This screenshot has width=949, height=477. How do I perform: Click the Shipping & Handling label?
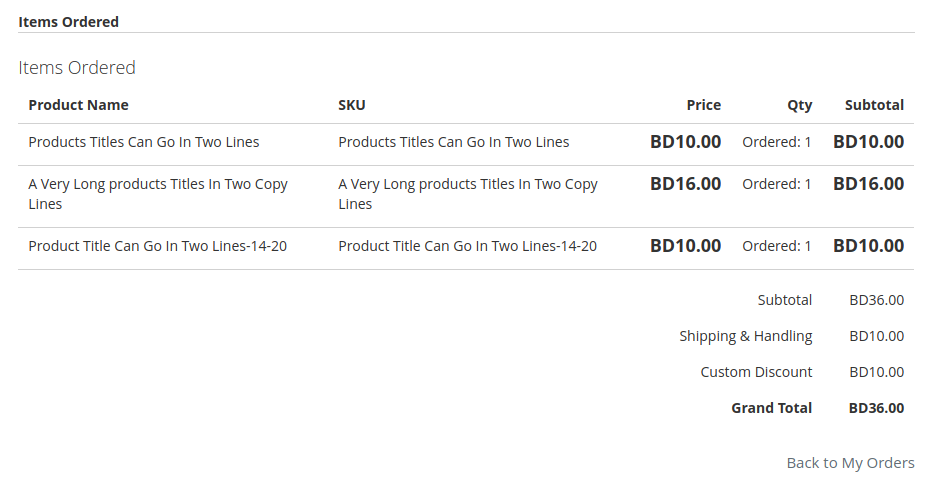746,336
